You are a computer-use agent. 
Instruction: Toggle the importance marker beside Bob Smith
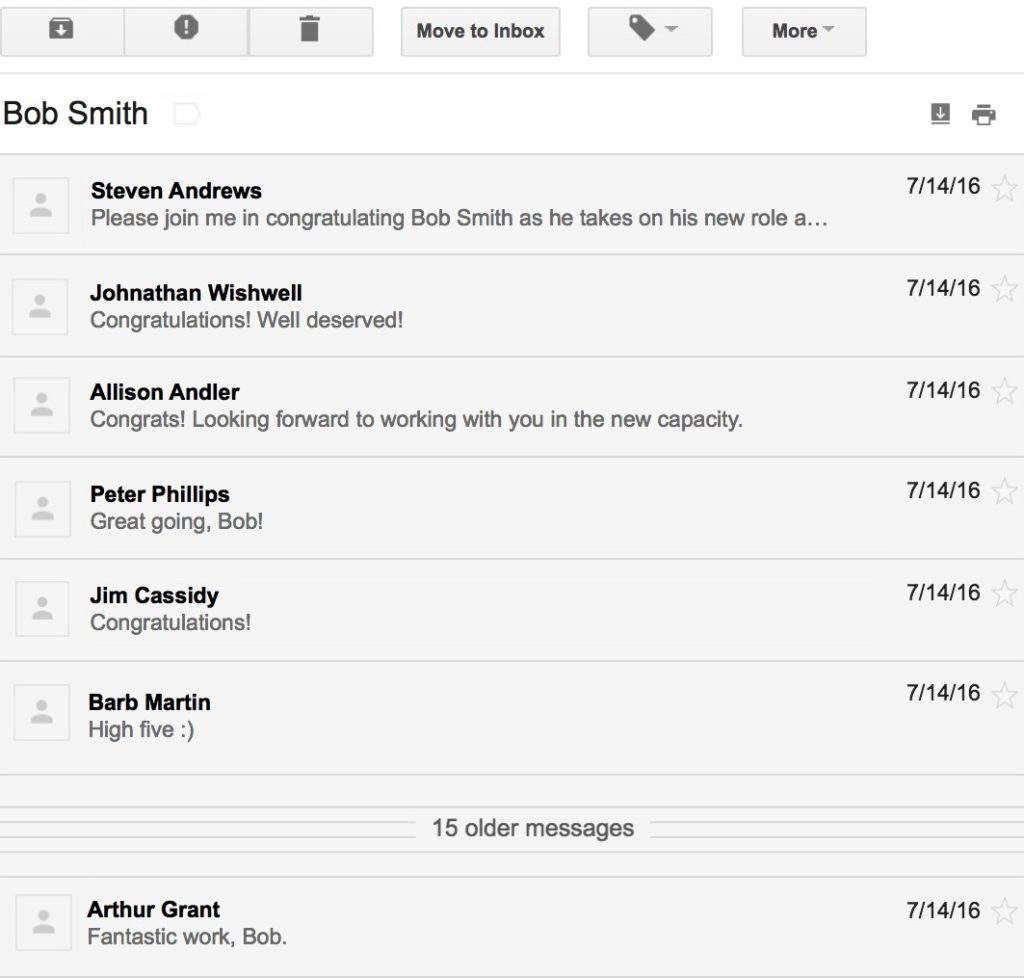pos(186,114)
